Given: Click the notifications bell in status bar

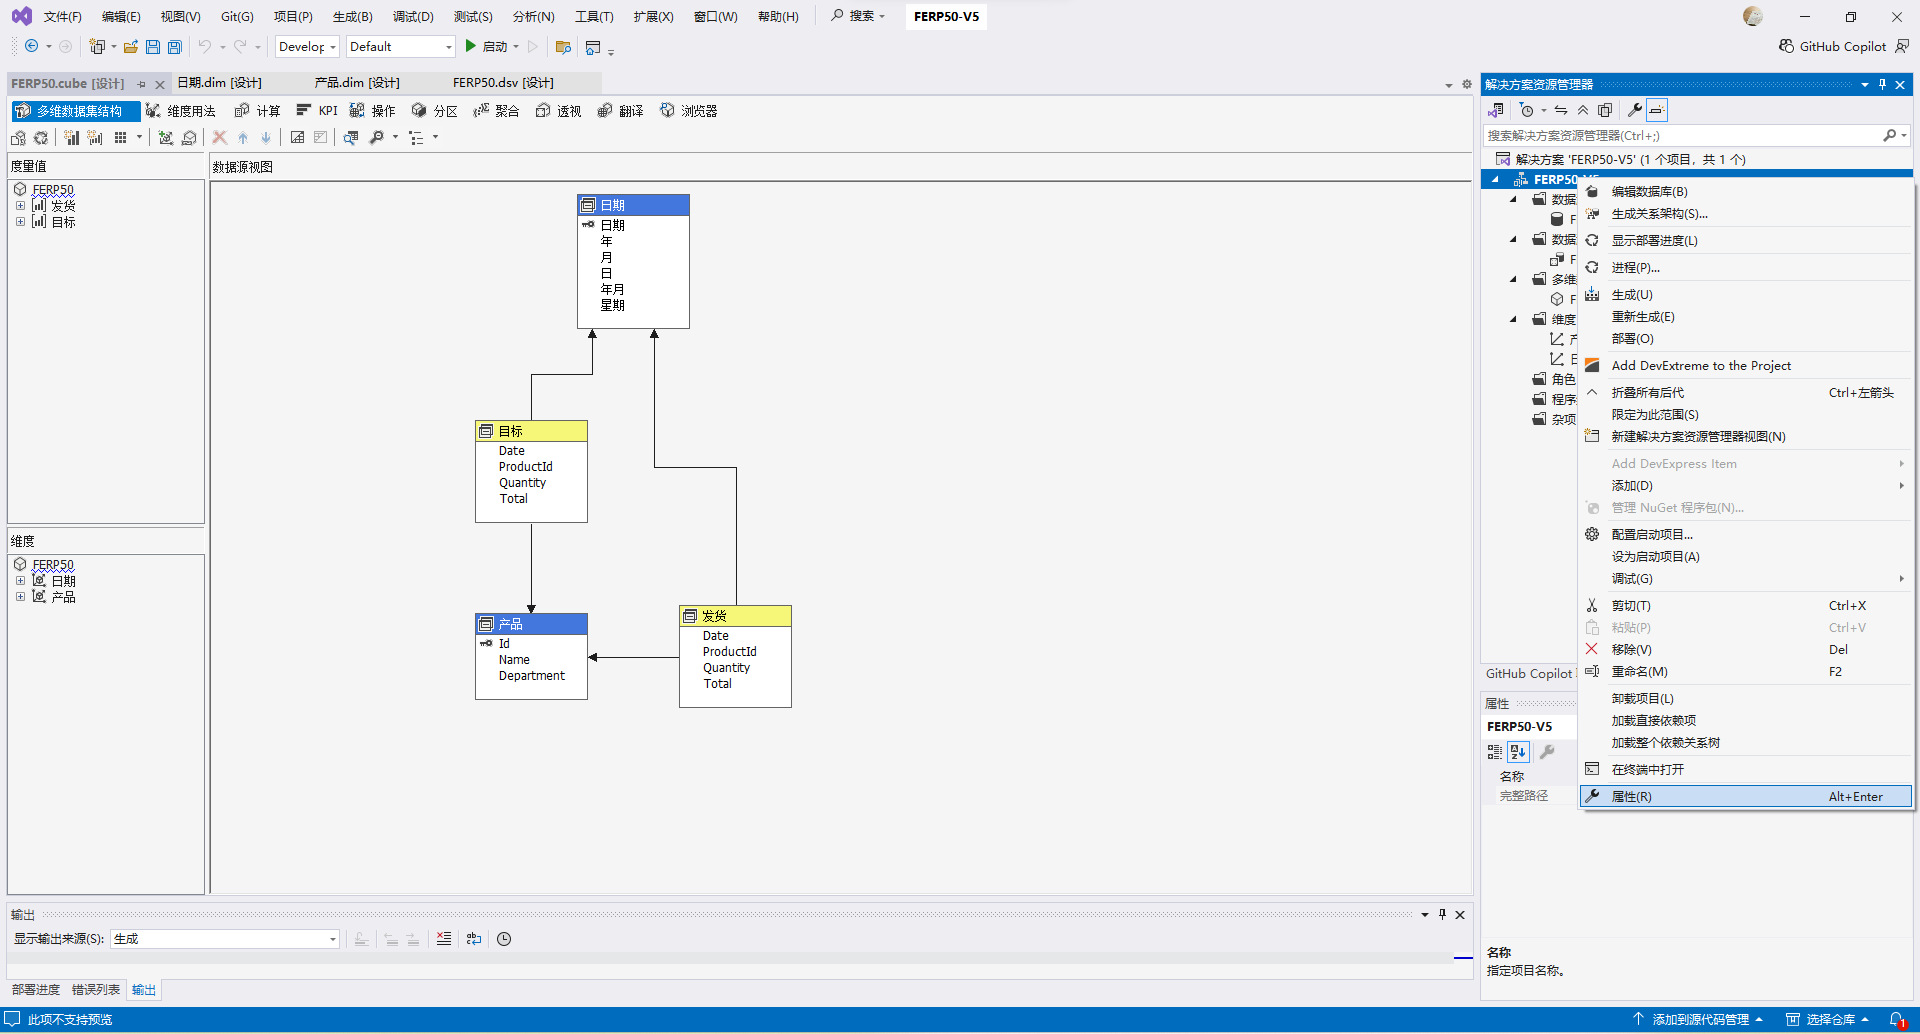Looking at the screenshot, I should [1896, 1019].
